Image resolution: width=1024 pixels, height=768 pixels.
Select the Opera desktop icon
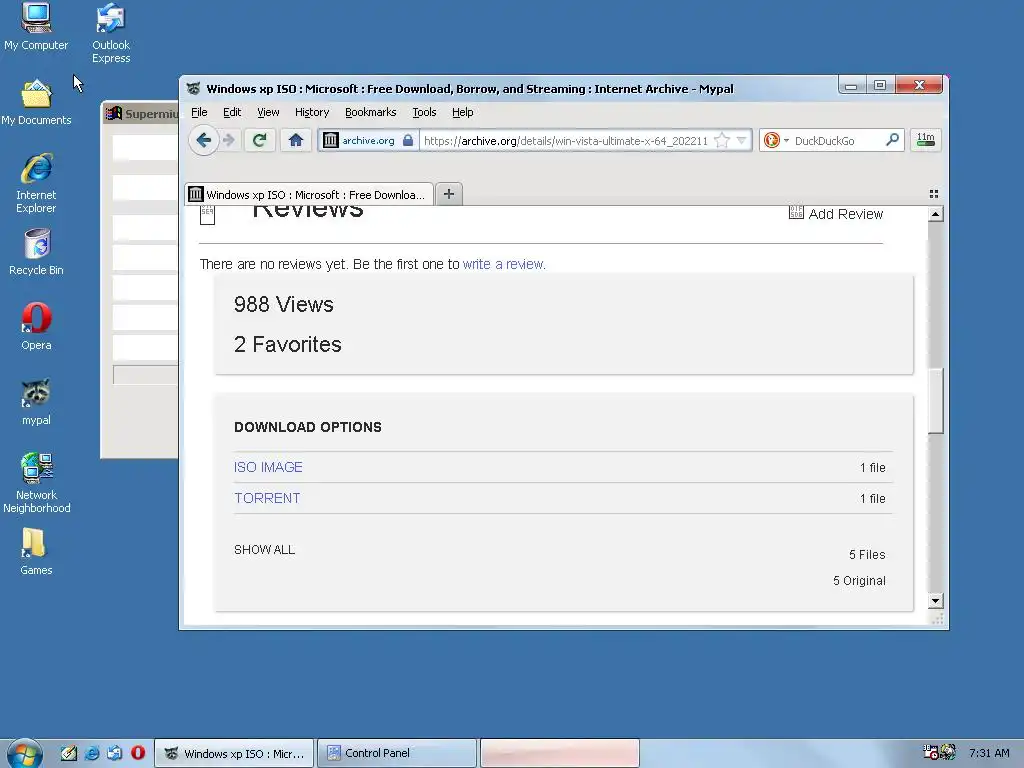pyautogui.click(x=36, y=327)
